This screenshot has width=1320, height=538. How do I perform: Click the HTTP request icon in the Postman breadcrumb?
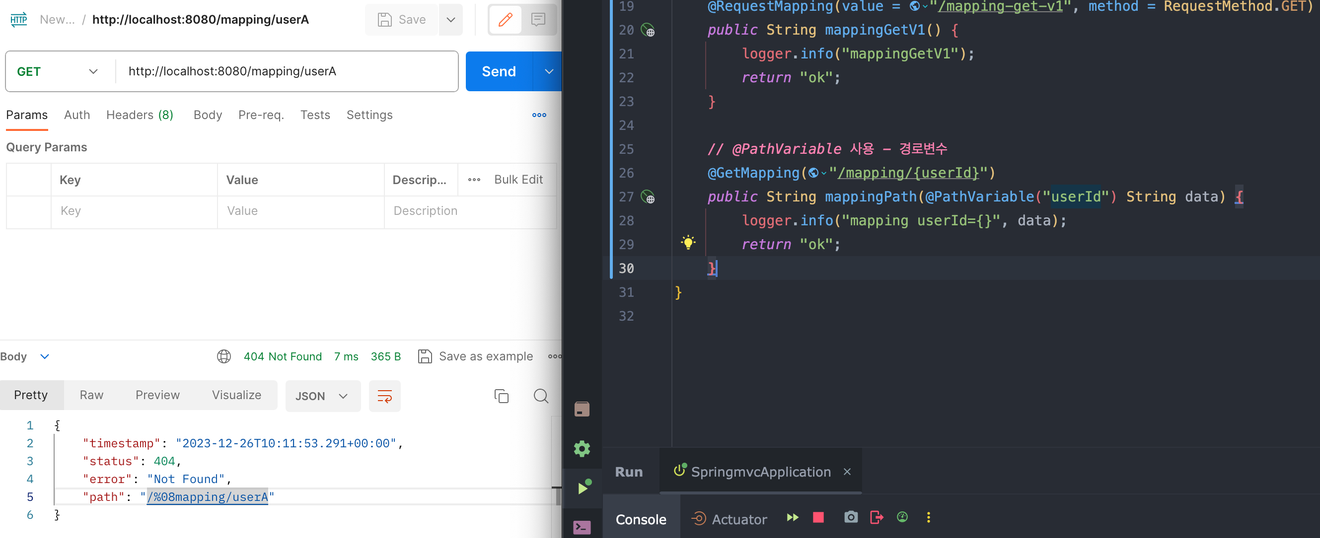pyautogui.click(x=18, y=19)
